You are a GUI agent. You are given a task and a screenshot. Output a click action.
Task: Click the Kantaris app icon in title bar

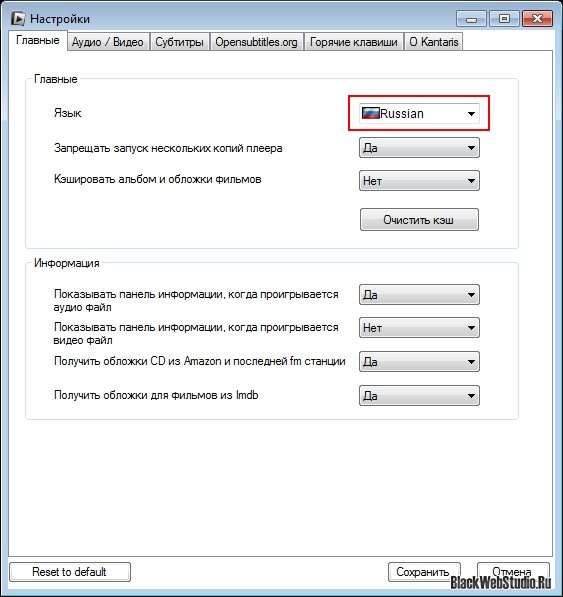[18, 19]
